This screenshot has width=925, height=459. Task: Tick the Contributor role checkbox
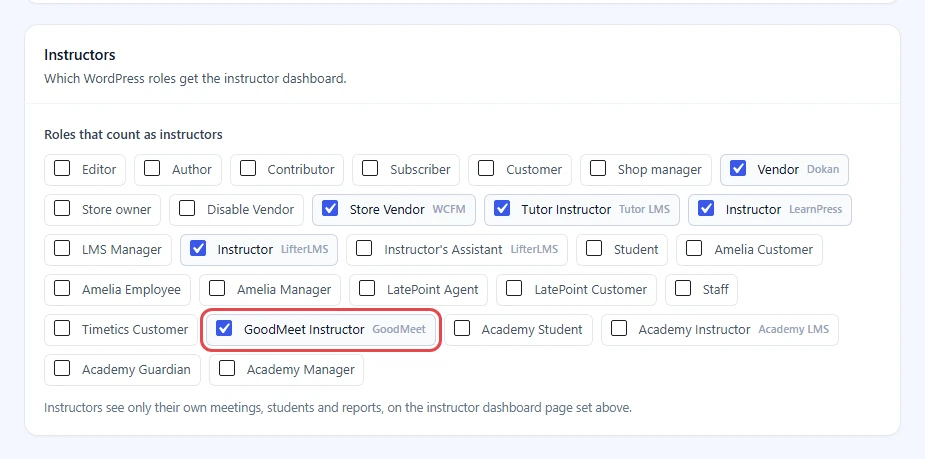248,169
